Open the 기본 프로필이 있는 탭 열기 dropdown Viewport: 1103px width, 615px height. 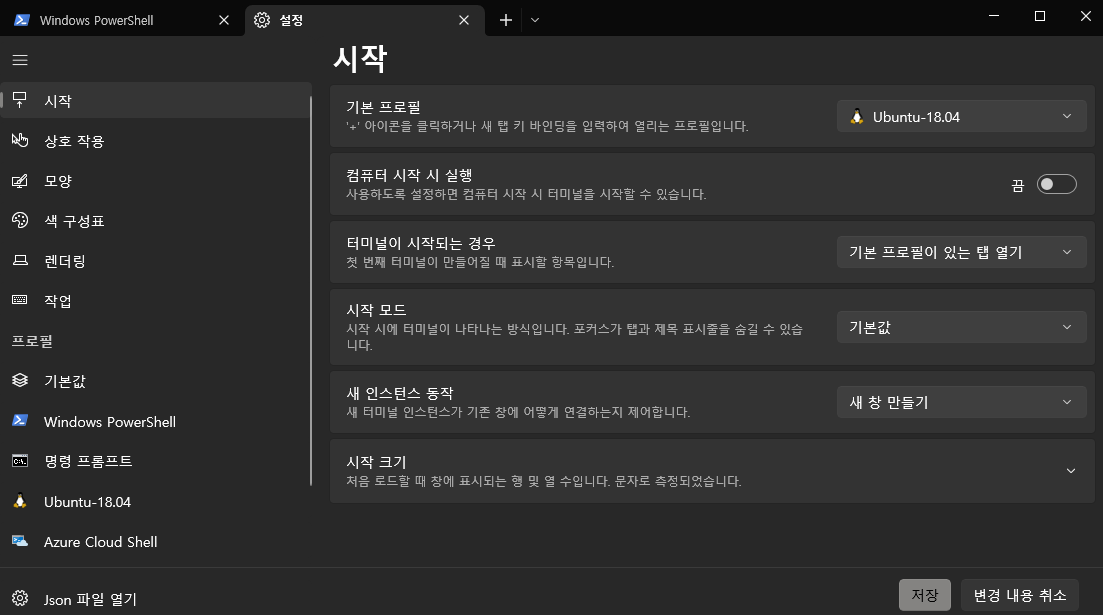coord(962,252)
